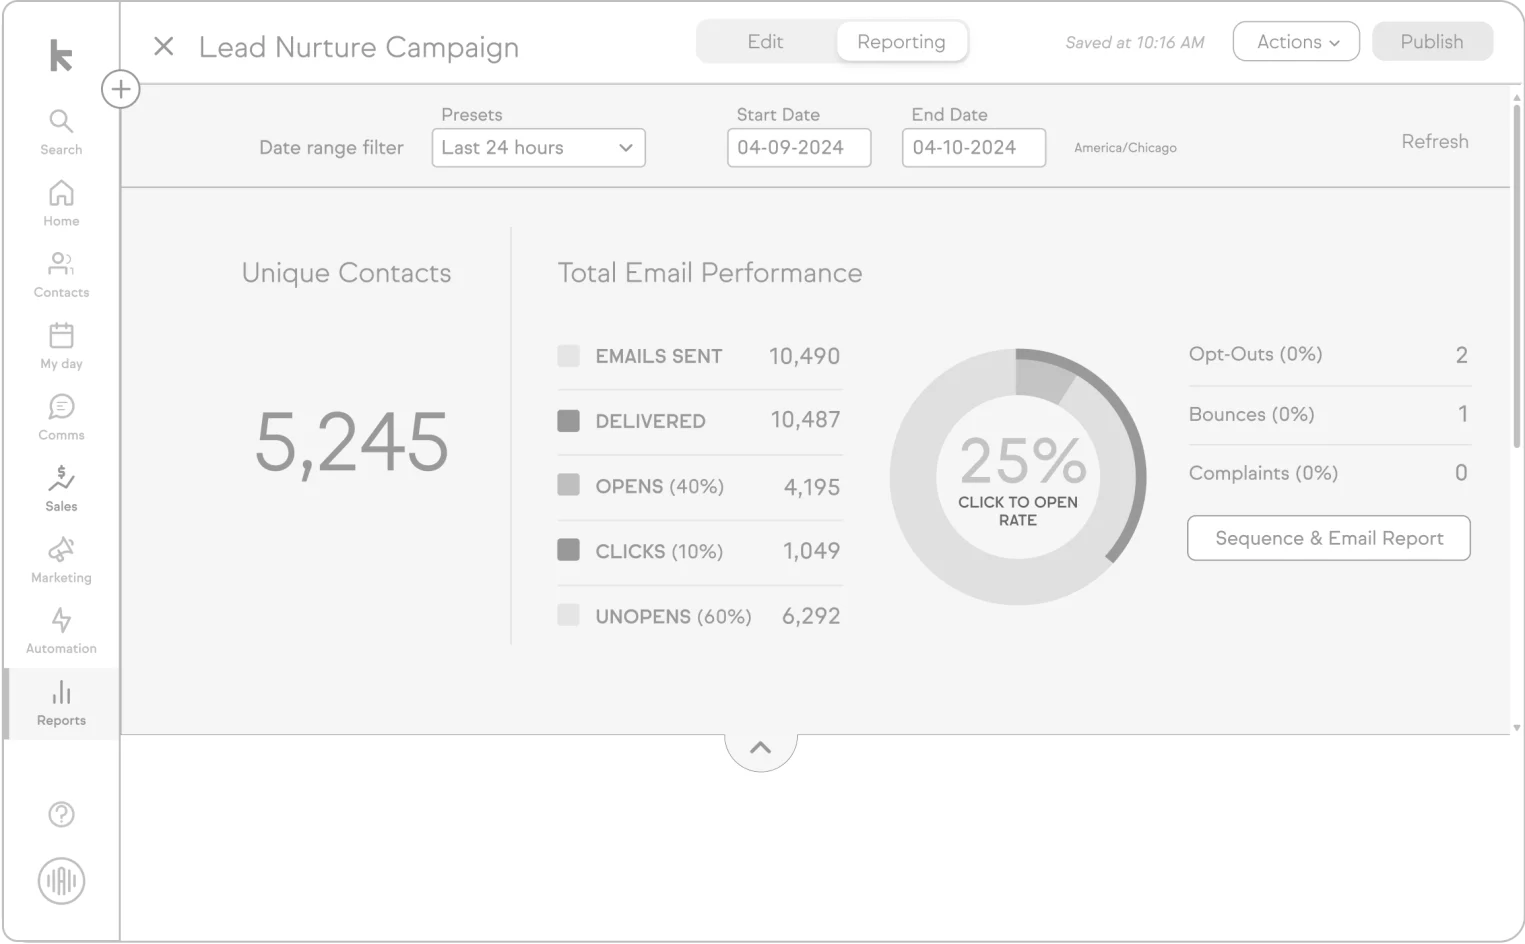Click the Bounces (0%) row
This screenshot has width=1525, height=944.
pyautogui.click(x=1328, y=414)
